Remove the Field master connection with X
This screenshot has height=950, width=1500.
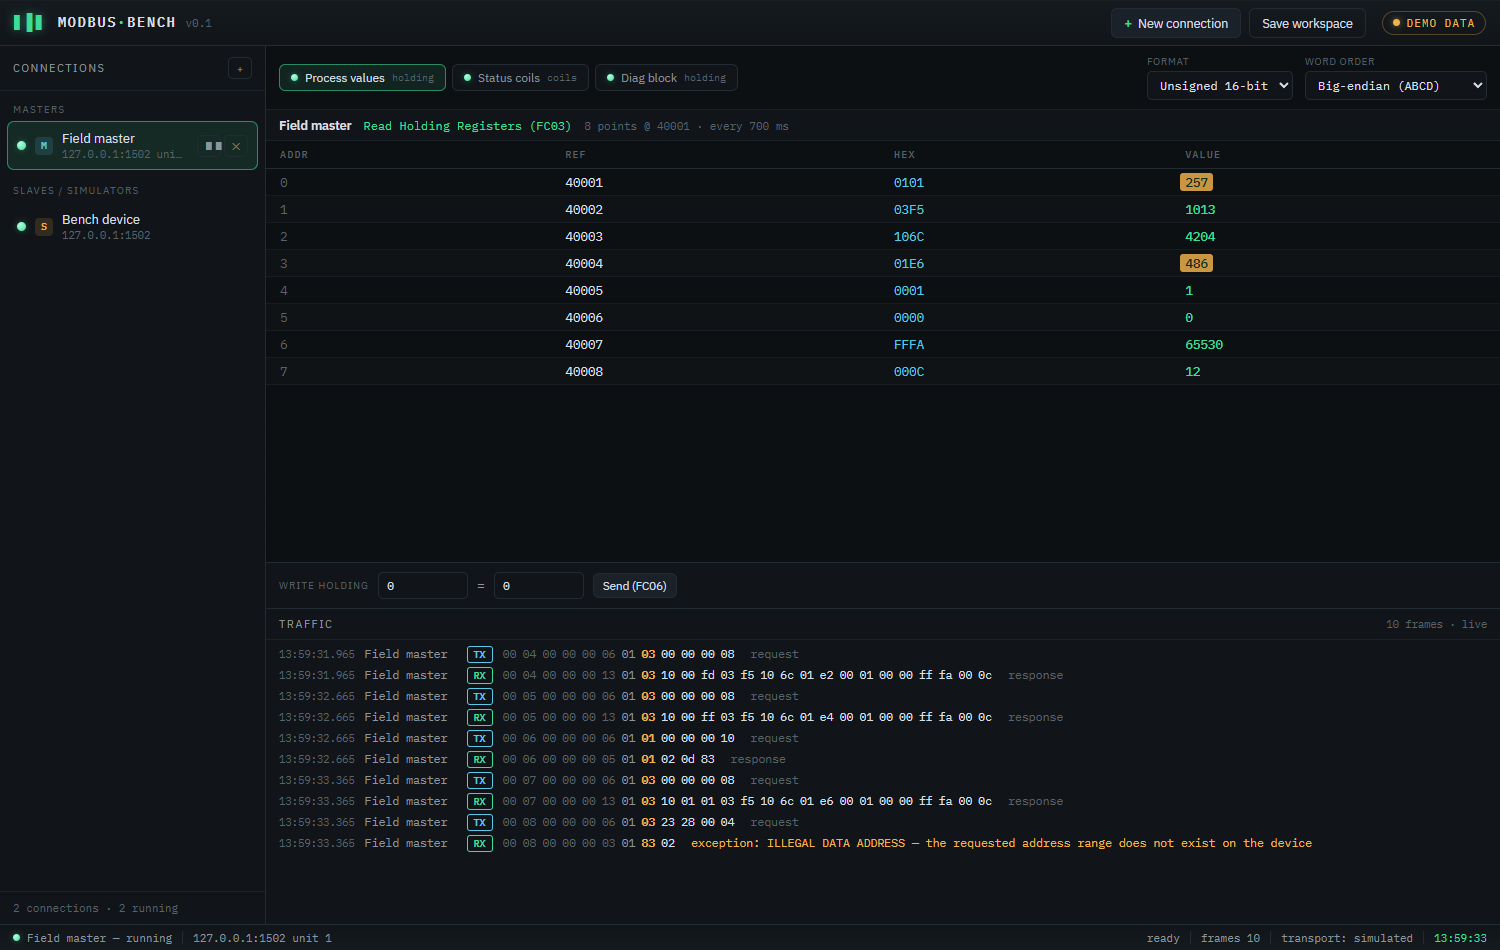coord(237,146)
